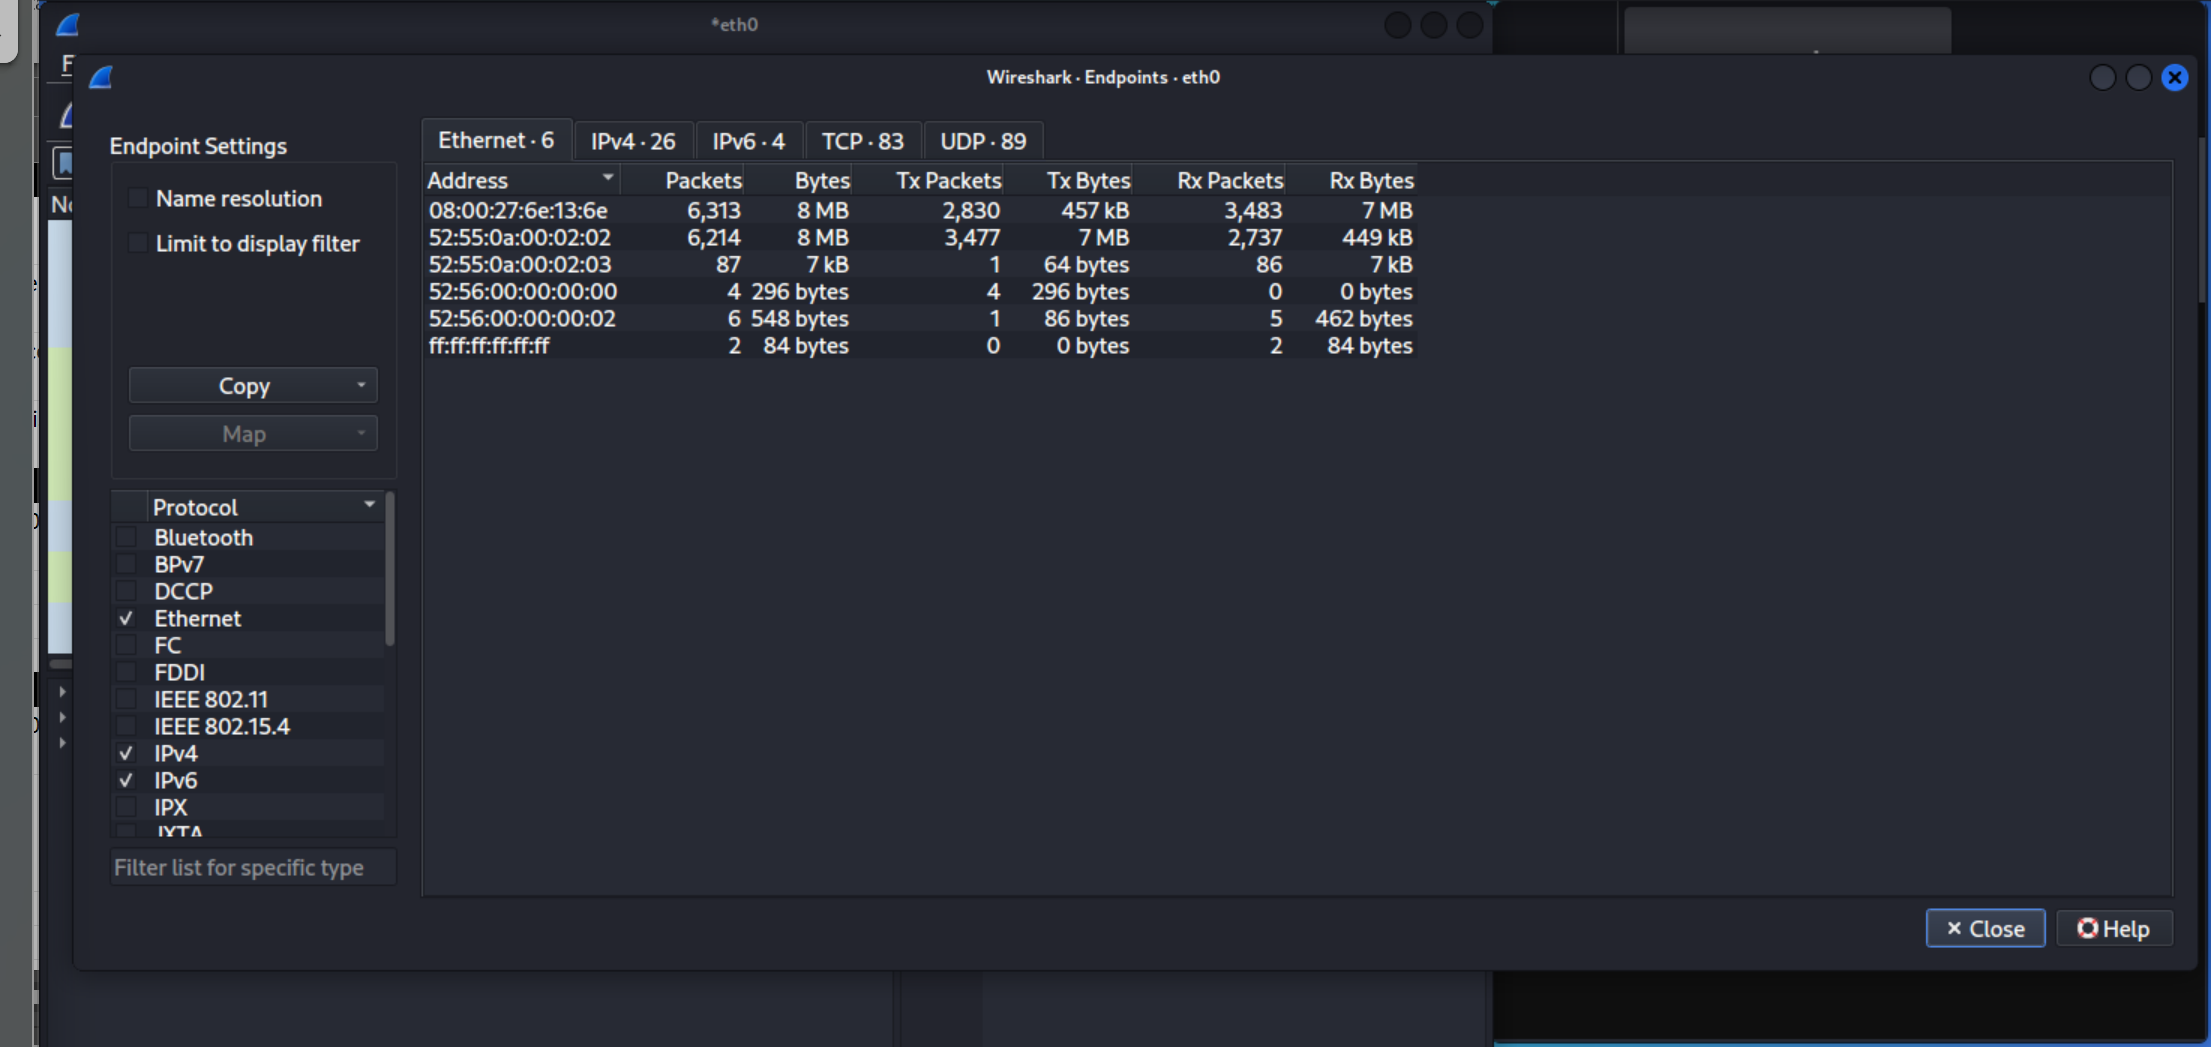Select endpoint row 08:00:27:6e:13:6e

pos(920,210)
